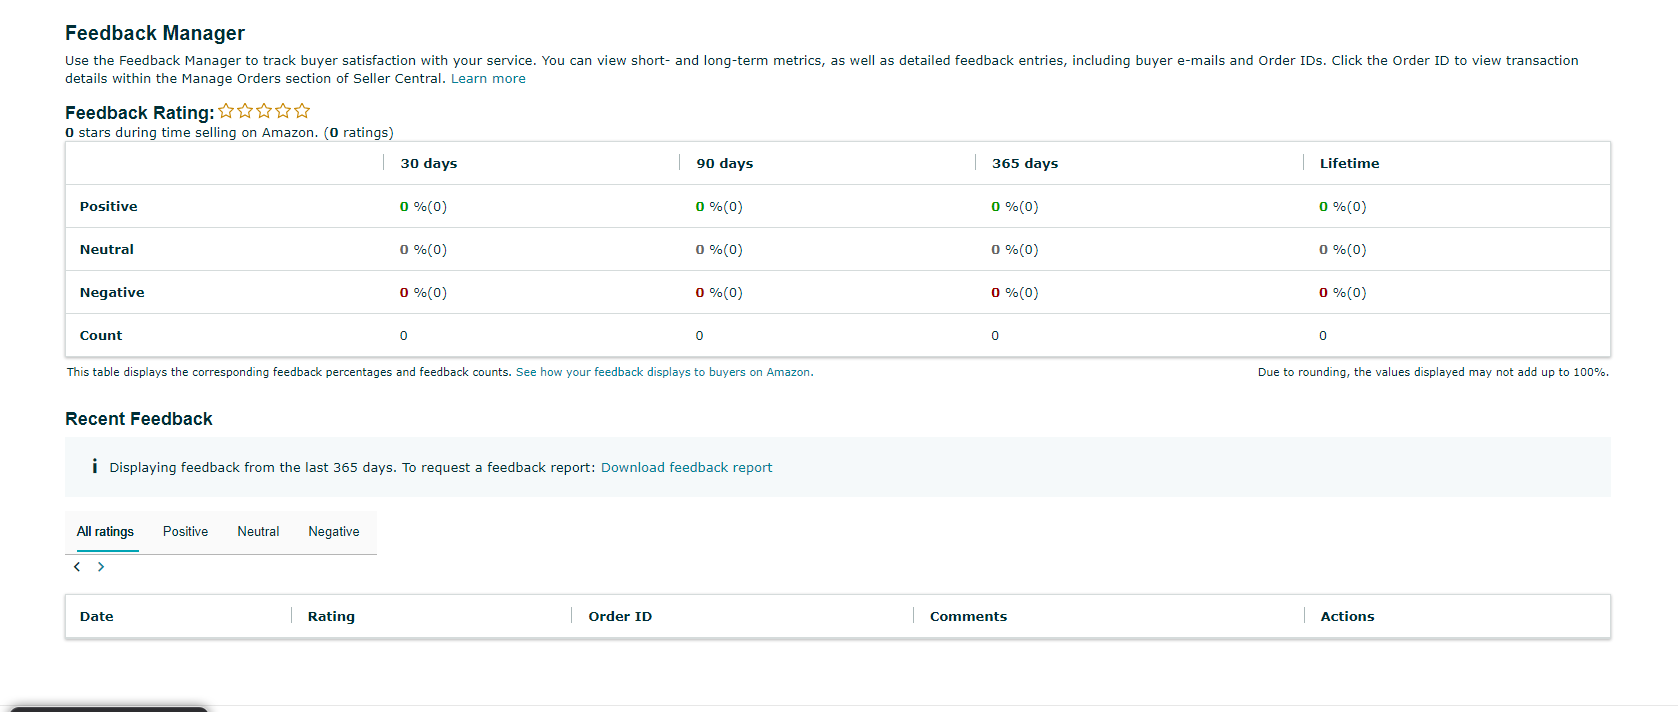Click Neutral Lifetime percentage value
Image resolution: width=1678 pixels, height=712 pixels.
(1342, 250)
